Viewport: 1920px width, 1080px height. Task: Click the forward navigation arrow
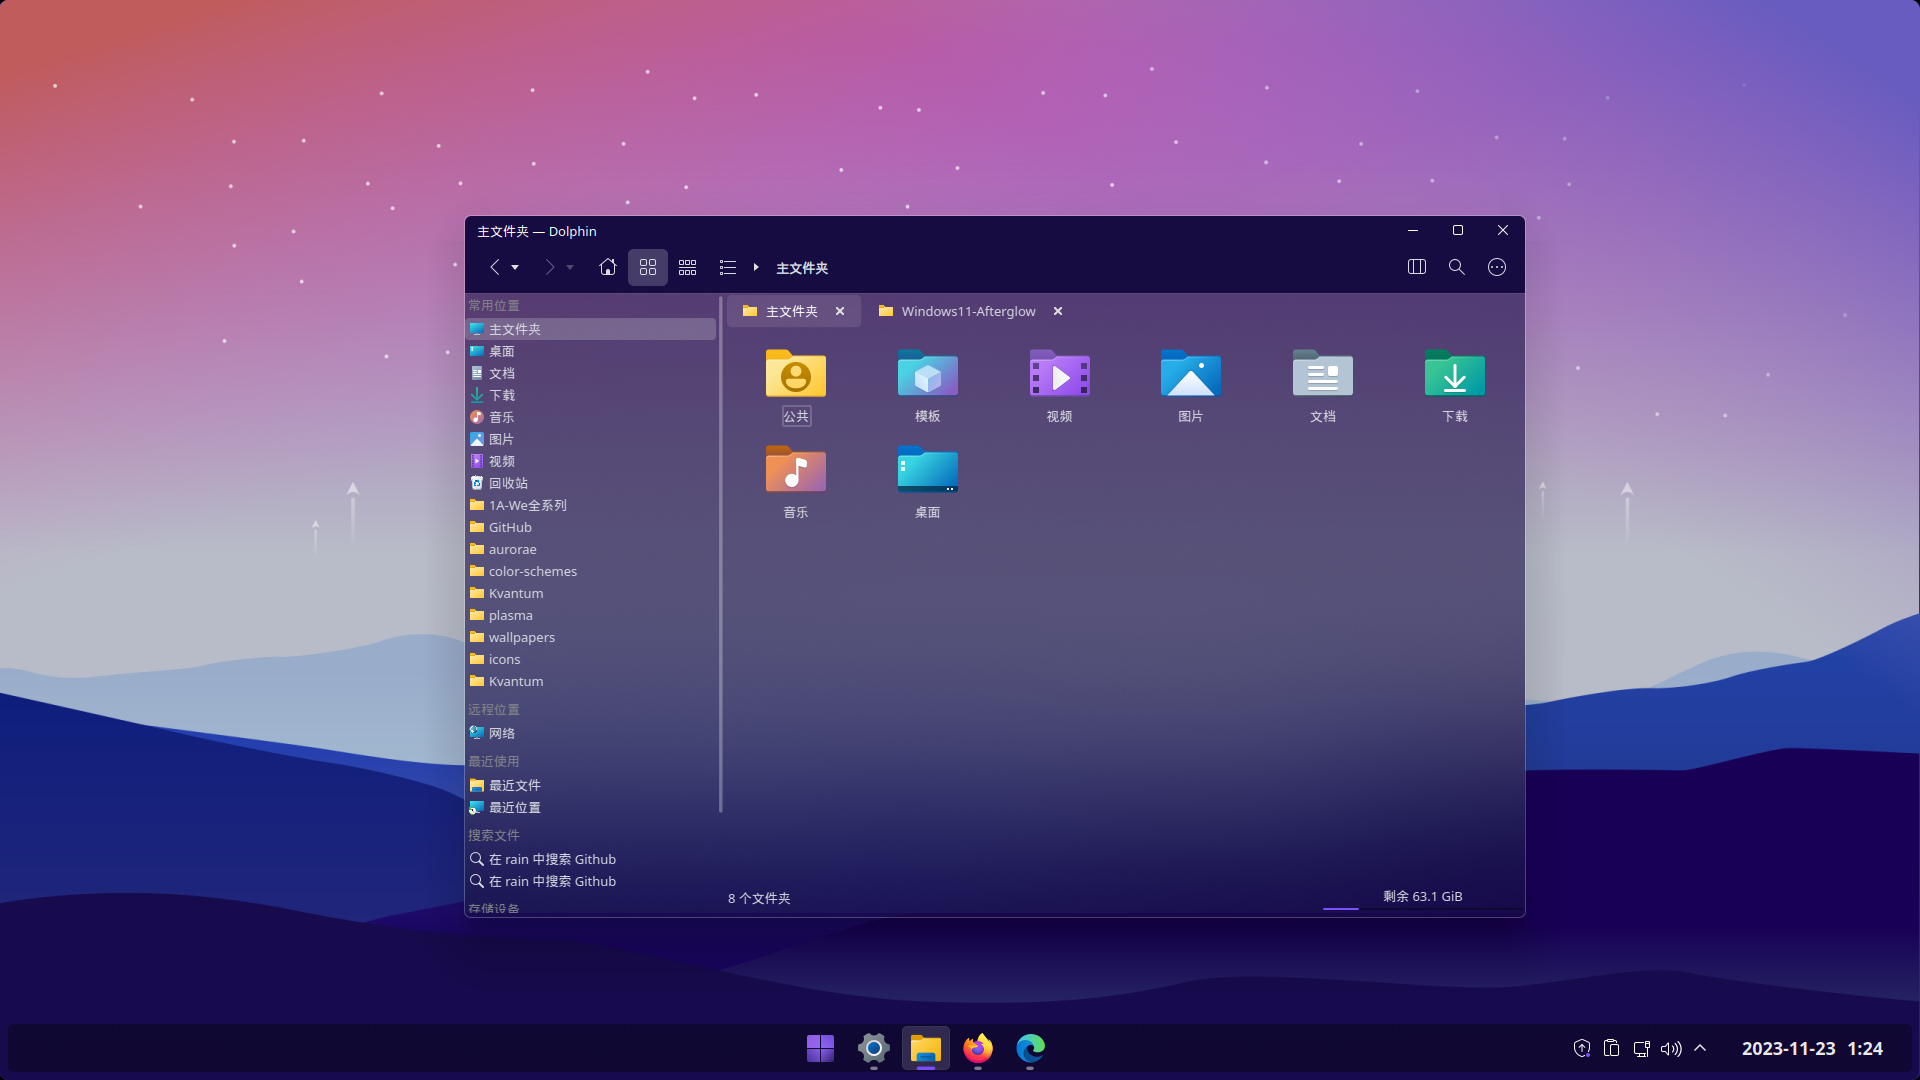click(549, 267)
